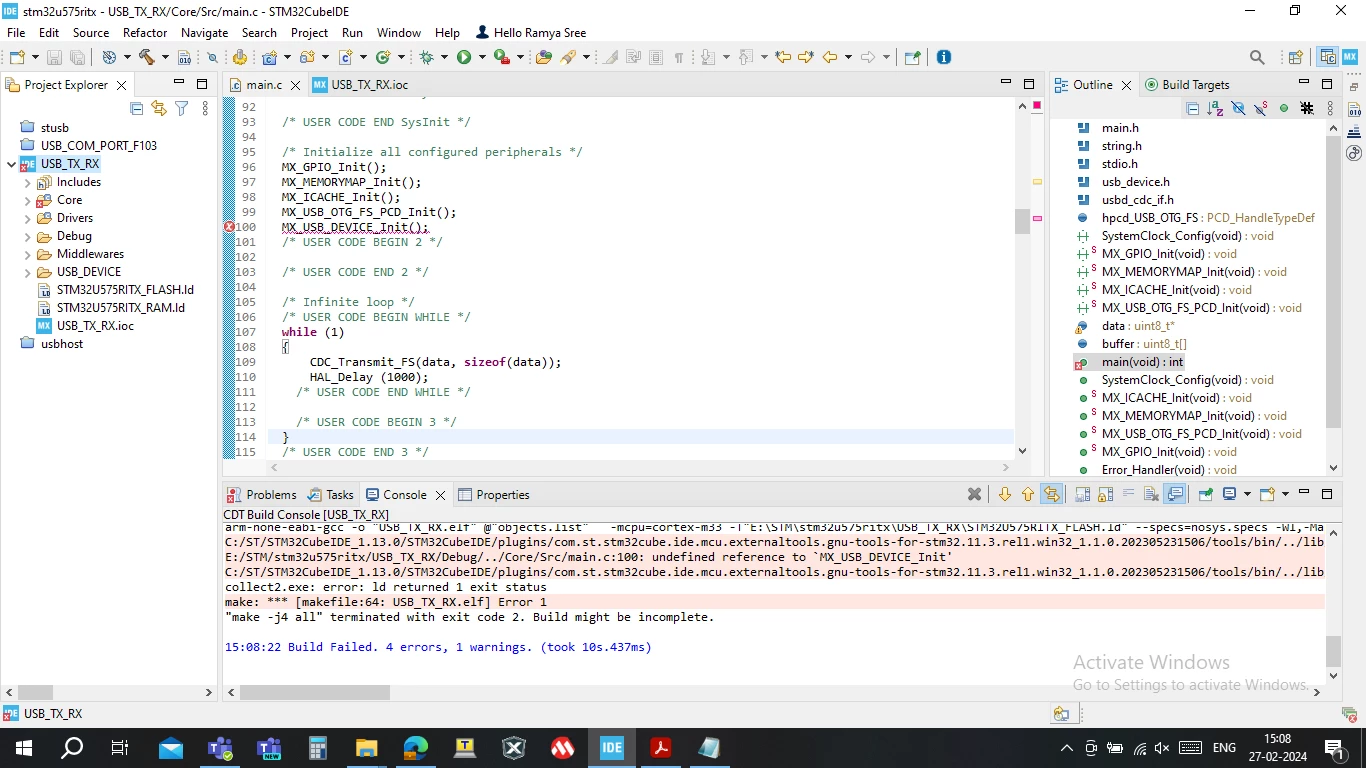
Task: Toggle Link with Editor in Project Explorer
Action: tap(159, 108)
